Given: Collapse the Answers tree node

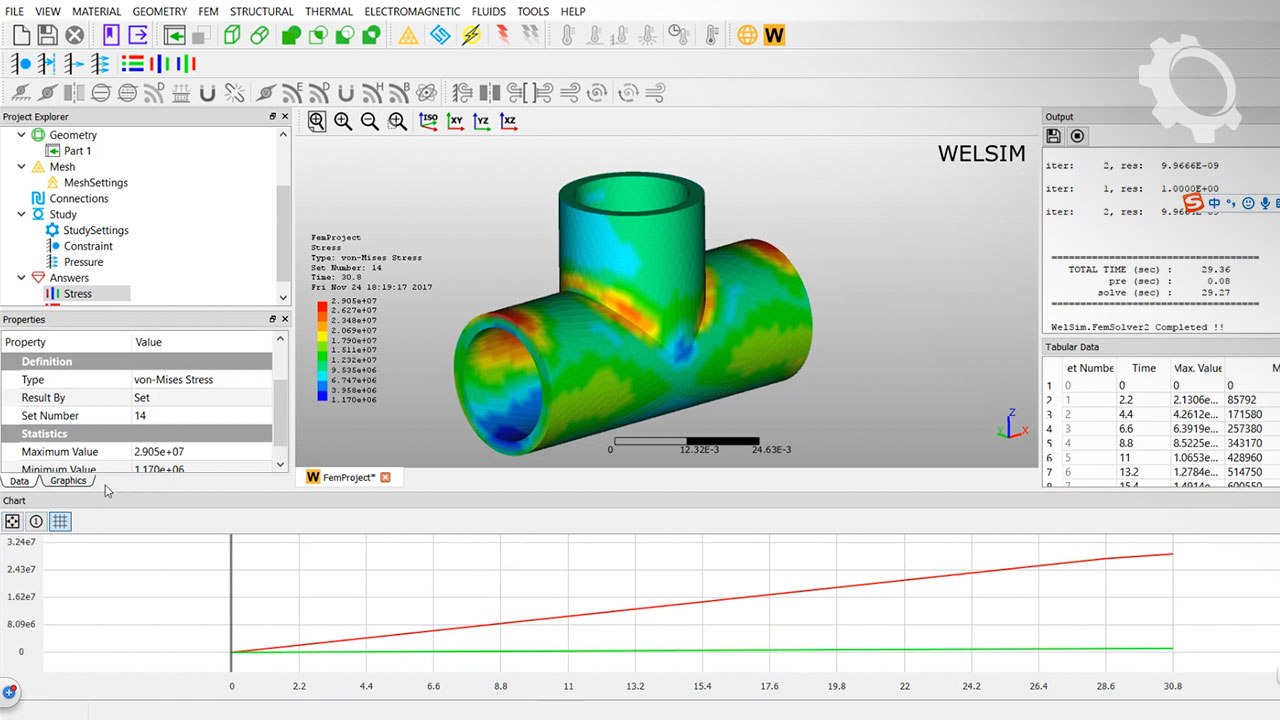Looking at the screenshot, I should tap(21, 278).
